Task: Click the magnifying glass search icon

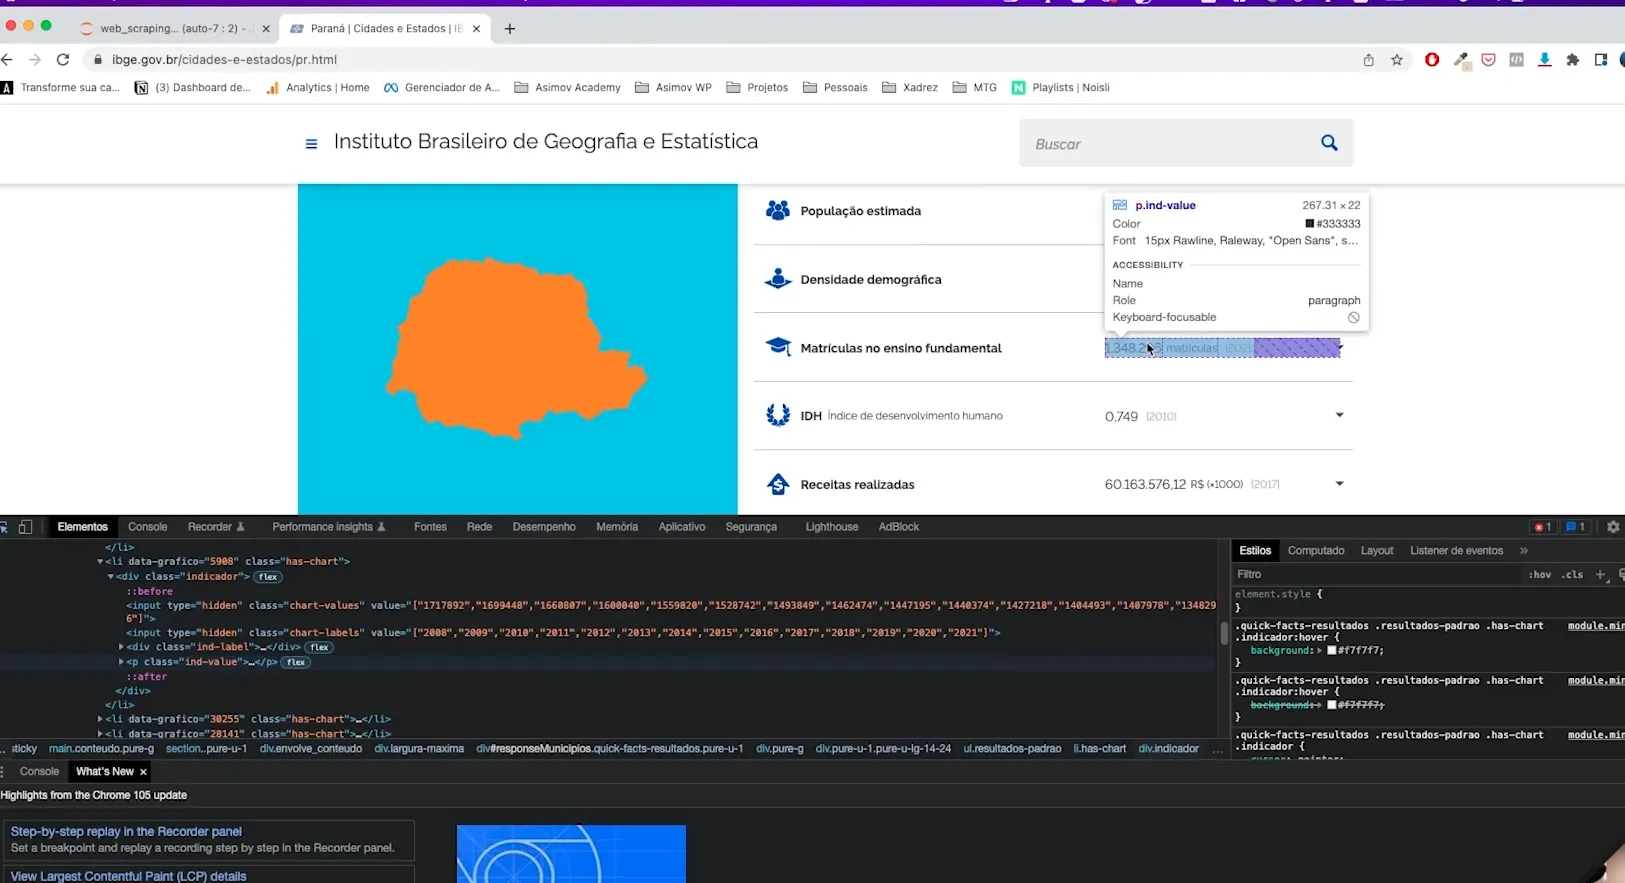Action: [x=1329, y=143]
